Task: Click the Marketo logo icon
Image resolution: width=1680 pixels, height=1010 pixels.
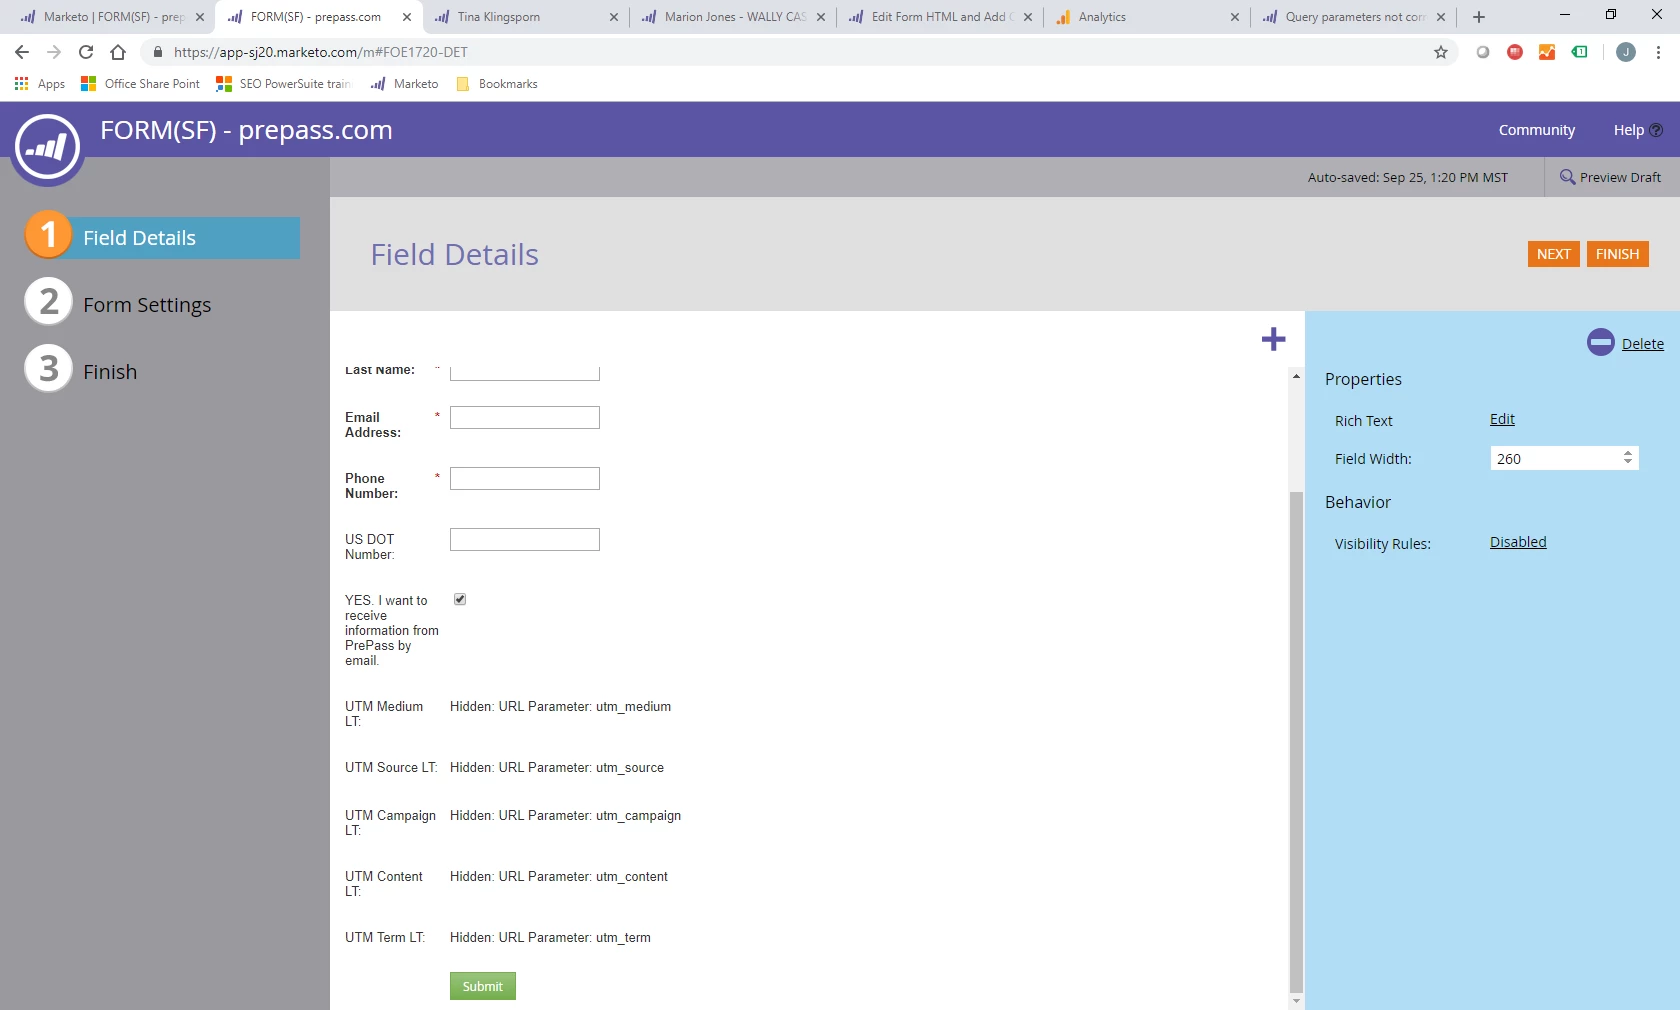Action: (47, 148)
